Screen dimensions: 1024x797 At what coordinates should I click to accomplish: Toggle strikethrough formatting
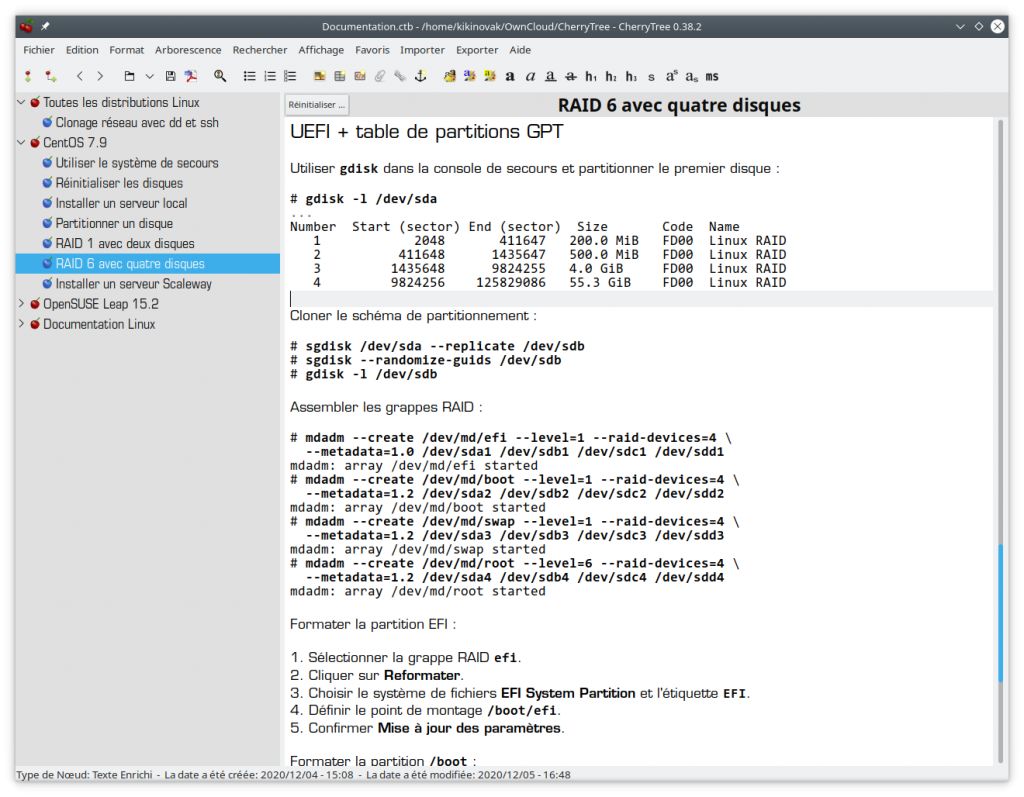570,76
